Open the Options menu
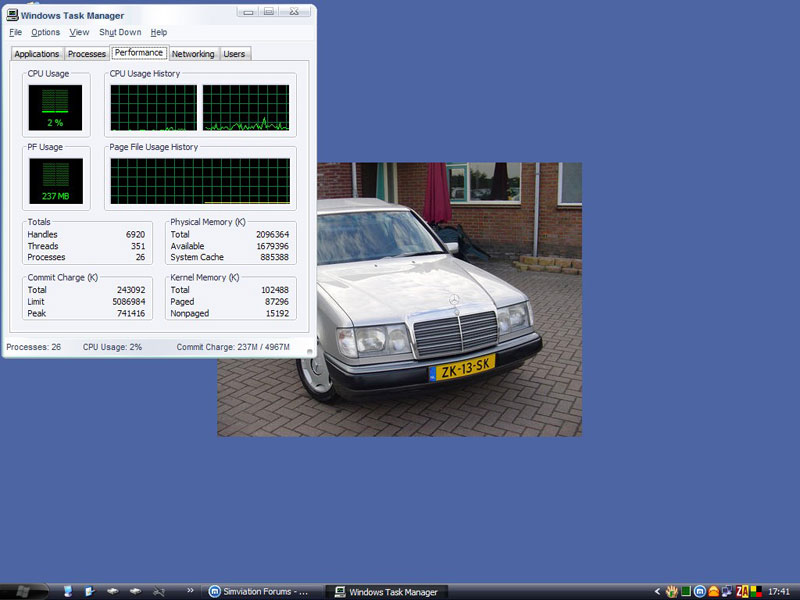This screenshot has width=800, height=600. (x=45, y=32)
